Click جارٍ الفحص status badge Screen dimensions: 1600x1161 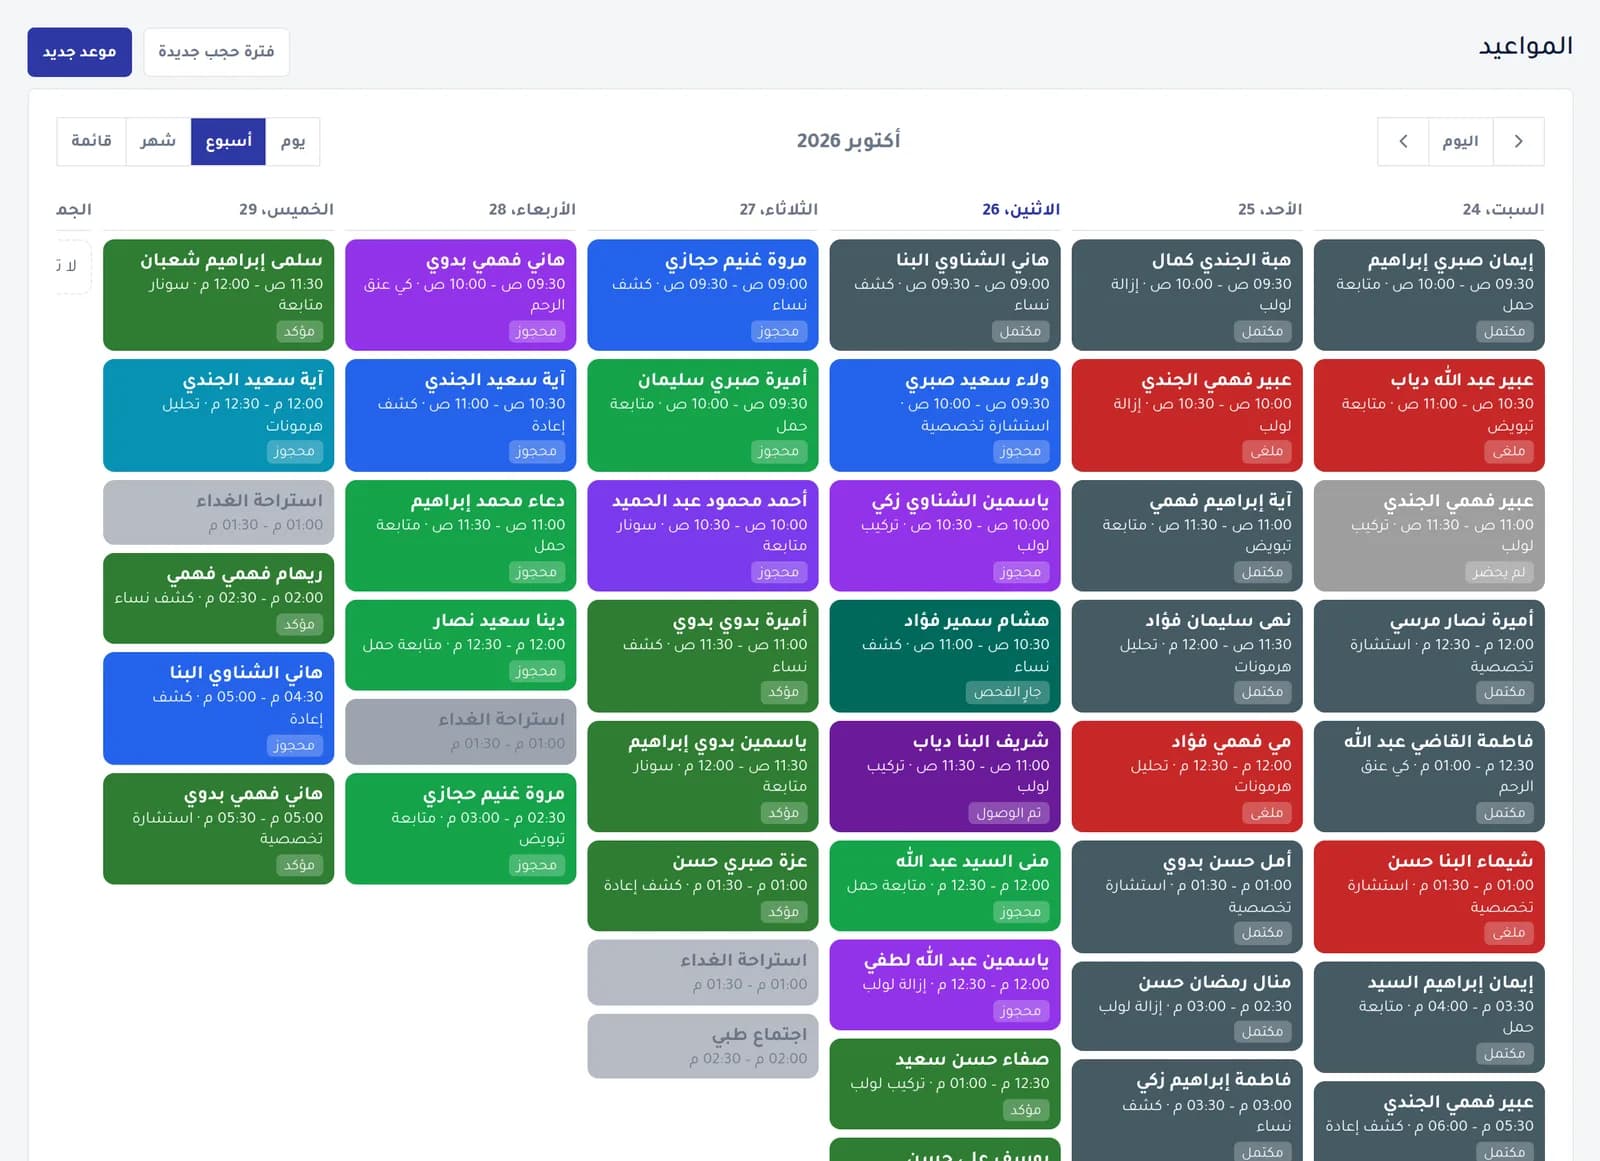pyautogui.click(x=1007, y=692)
